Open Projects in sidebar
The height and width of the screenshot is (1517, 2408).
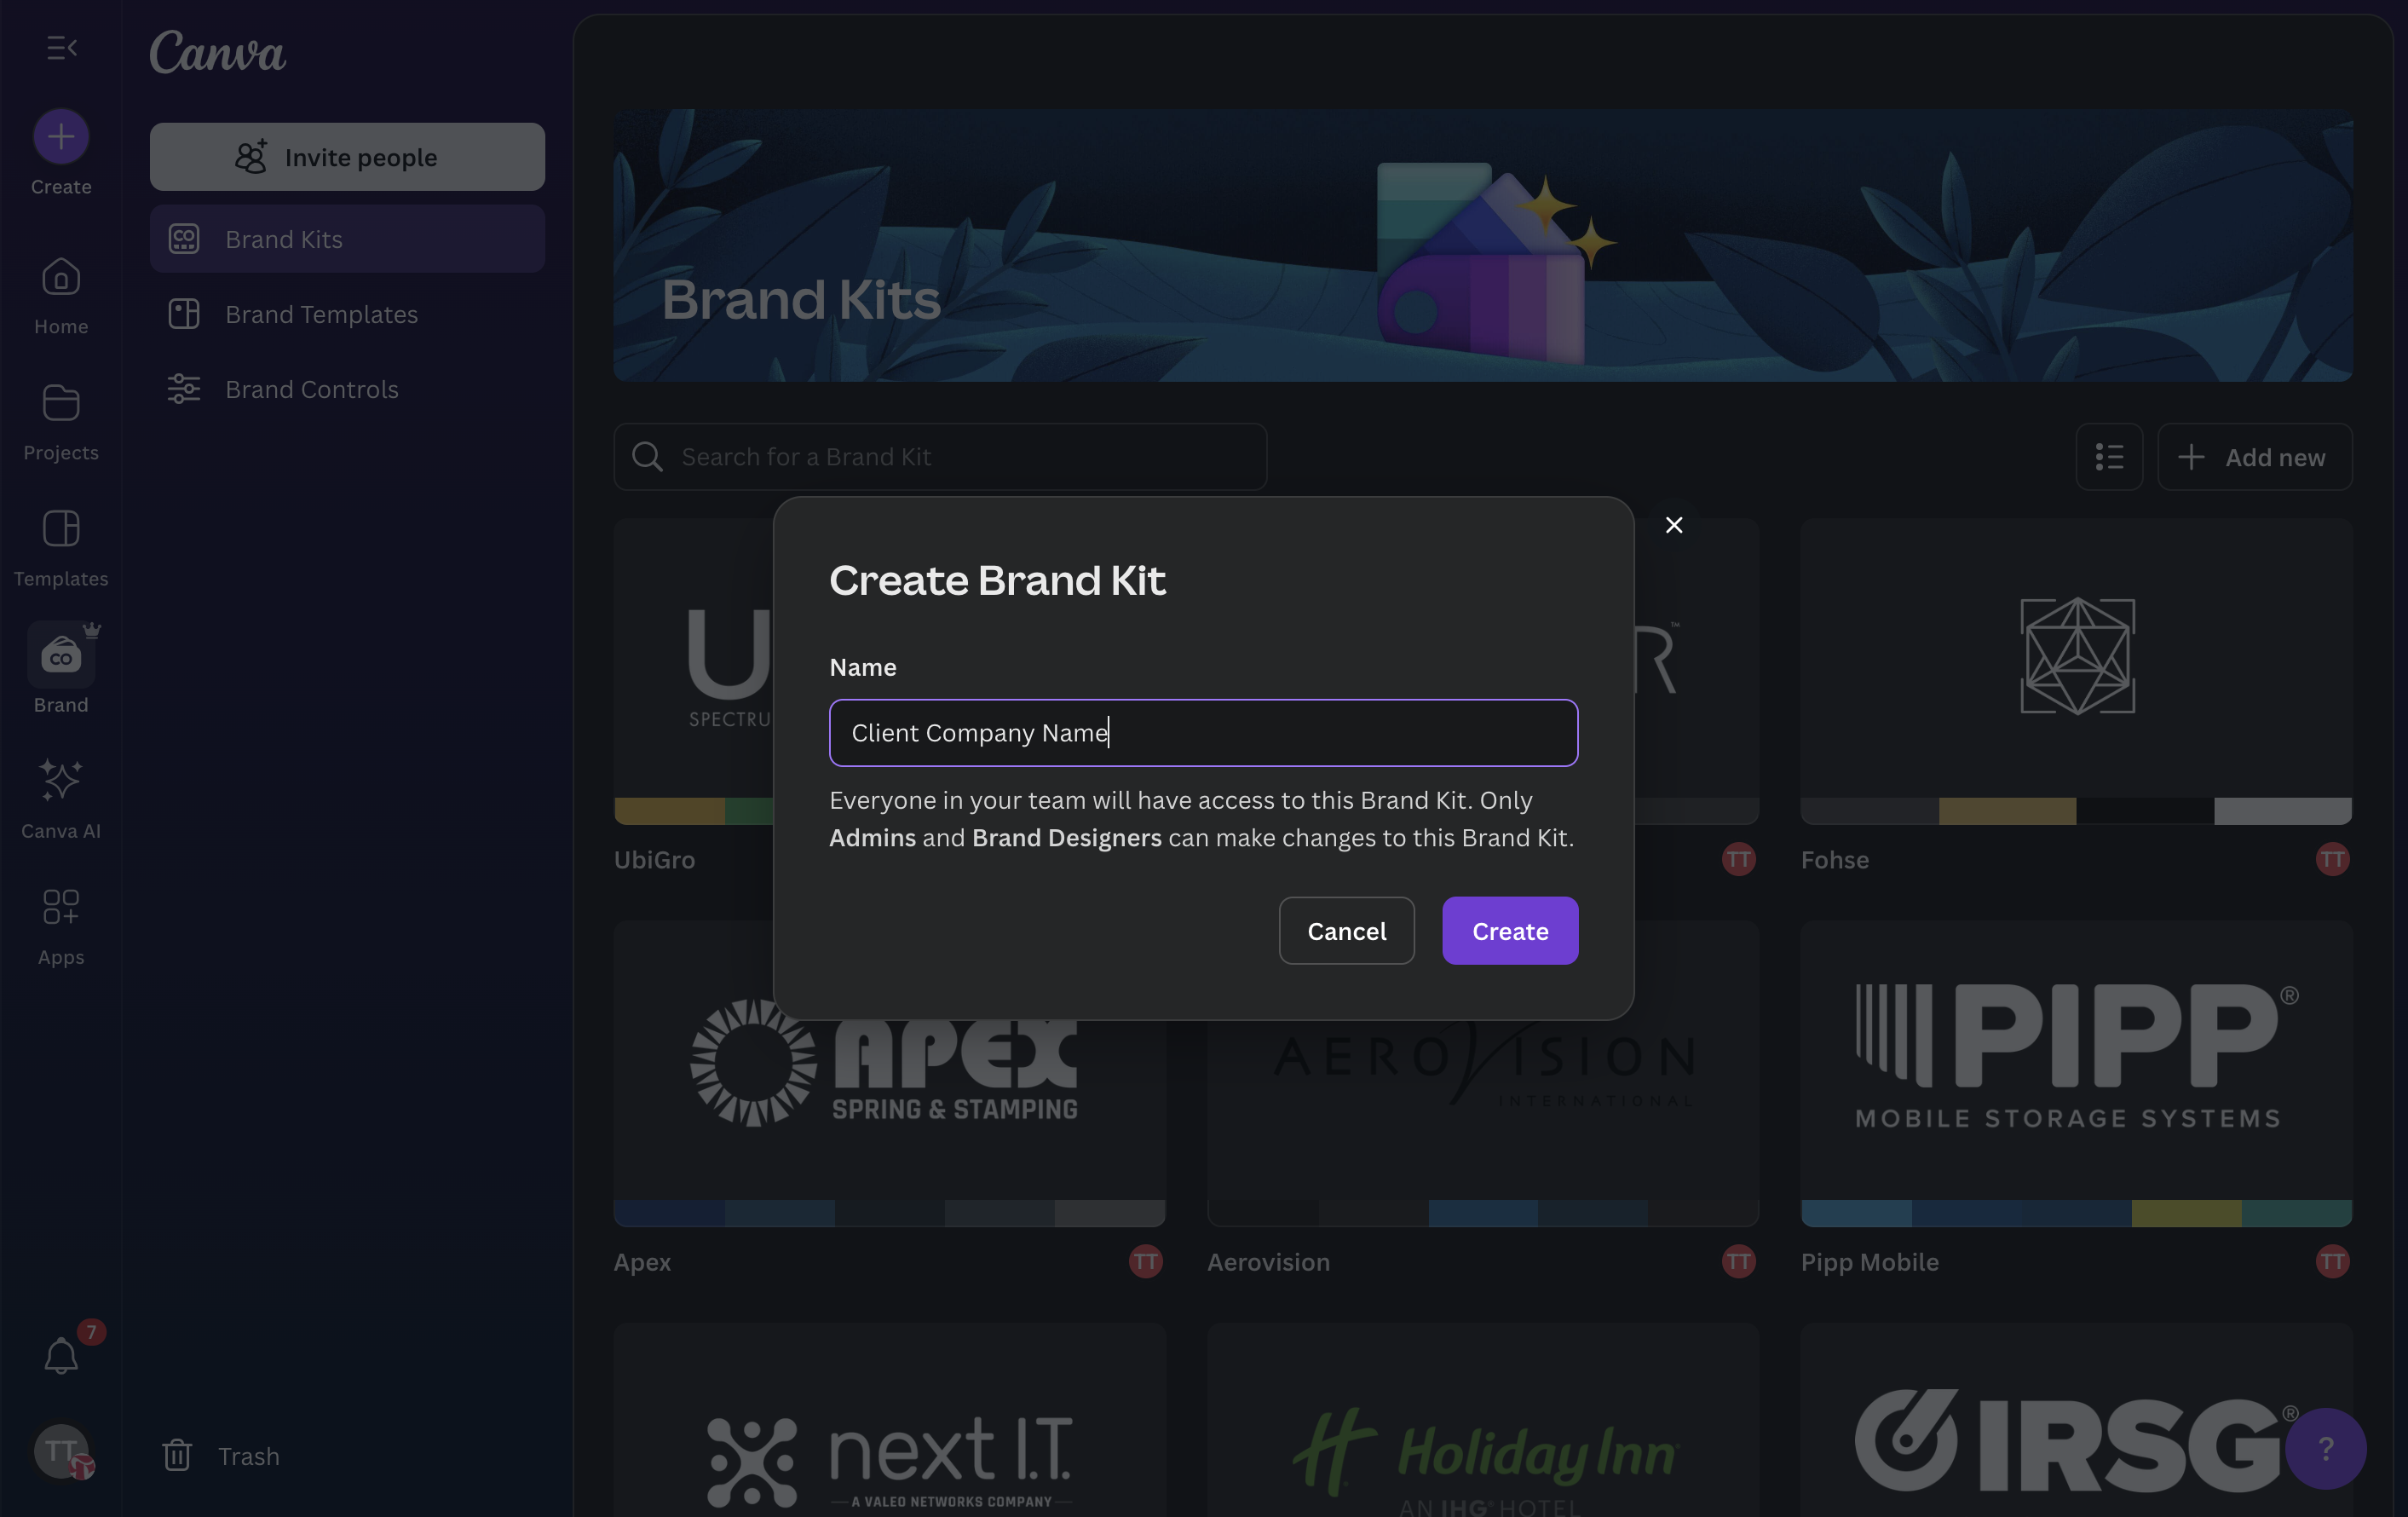(61, 422)
